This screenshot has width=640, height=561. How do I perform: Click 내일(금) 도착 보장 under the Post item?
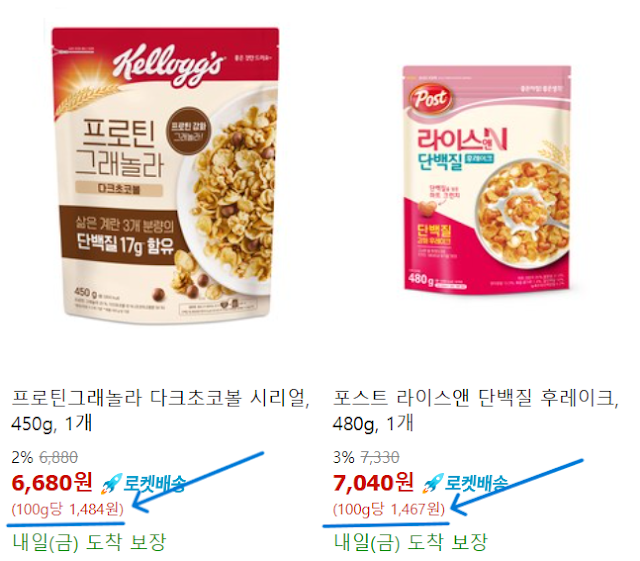(x=410, y=542)
